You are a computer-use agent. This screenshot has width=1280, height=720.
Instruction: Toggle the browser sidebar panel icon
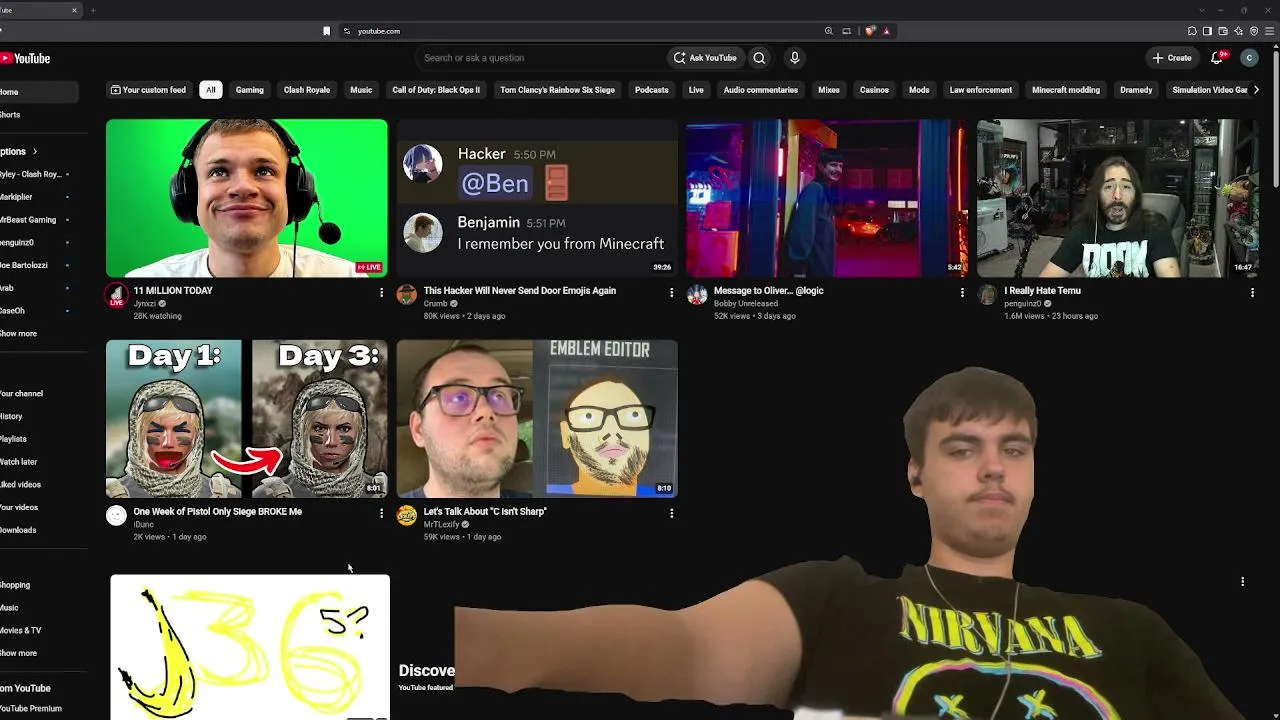(x=1207, y=31)
